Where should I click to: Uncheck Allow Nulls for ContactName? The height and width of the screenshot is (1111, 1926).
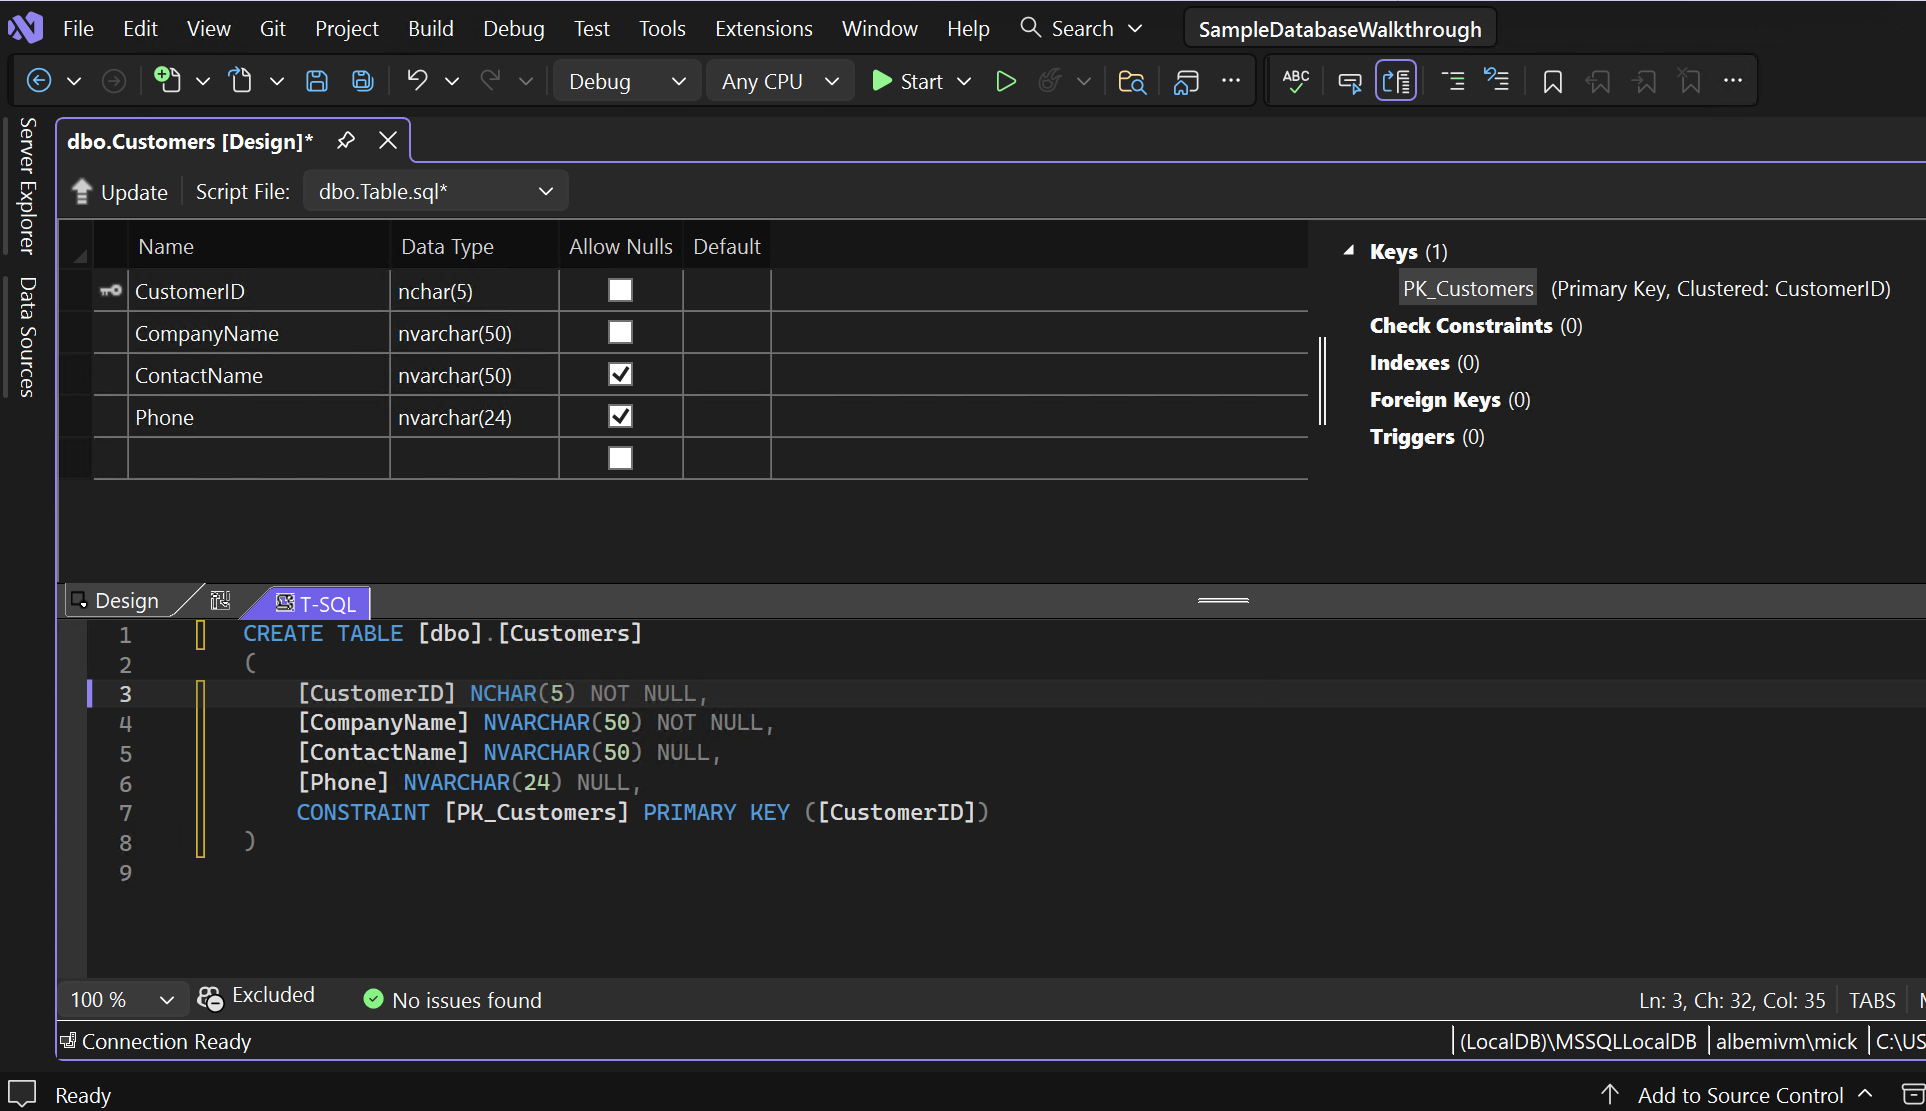(619, 374)
